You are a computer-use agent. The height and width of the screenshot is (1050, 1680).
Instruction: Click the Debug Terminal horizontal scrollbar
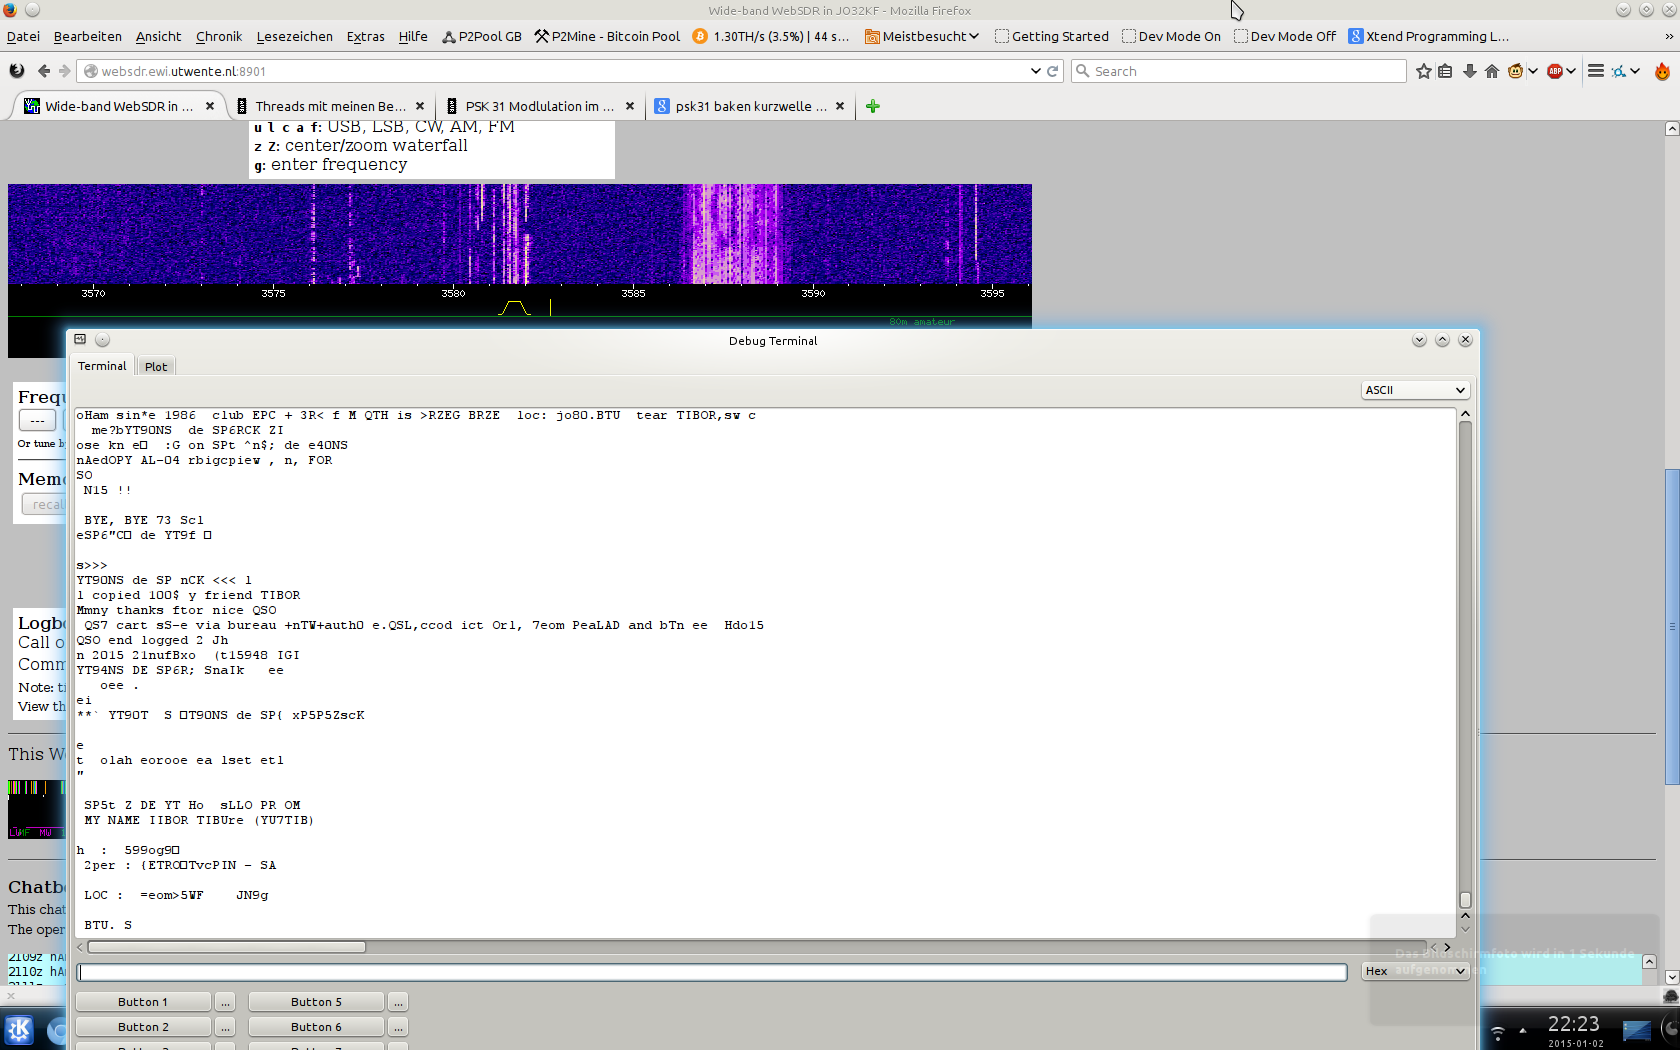tap(226, 946)
